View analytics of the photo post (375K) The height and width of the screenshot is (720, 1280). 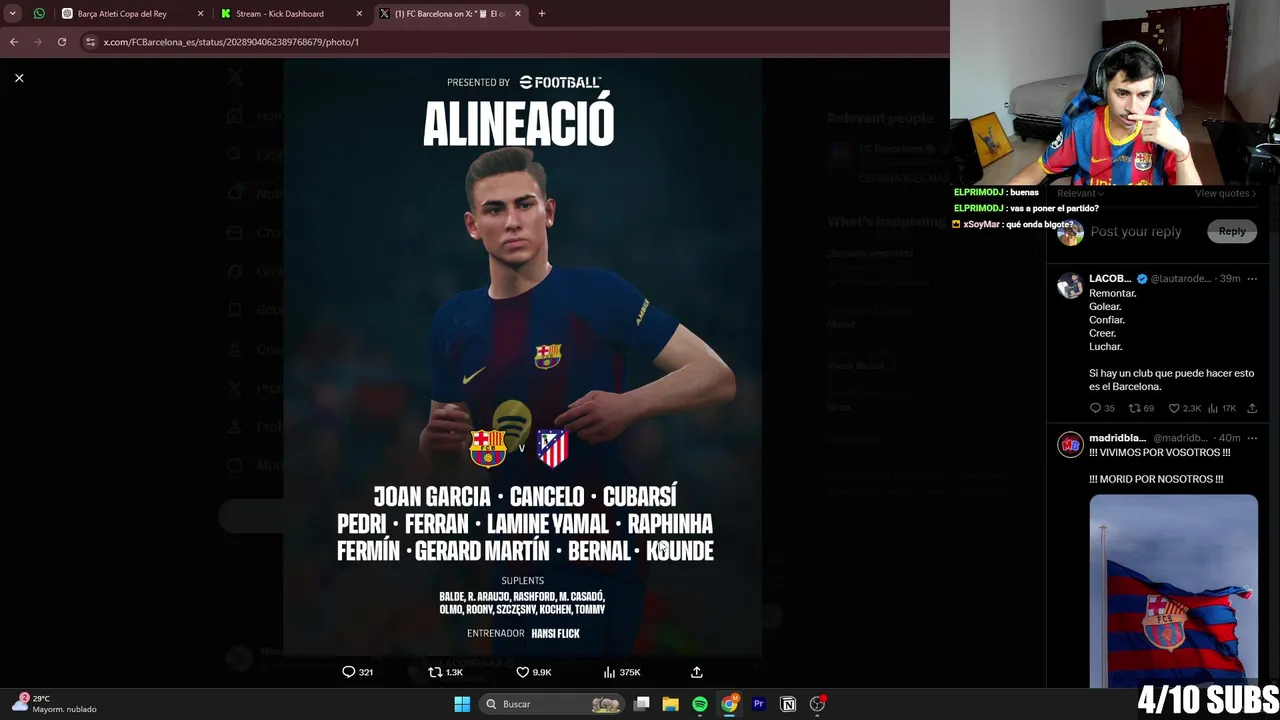[x=621, y=672]
